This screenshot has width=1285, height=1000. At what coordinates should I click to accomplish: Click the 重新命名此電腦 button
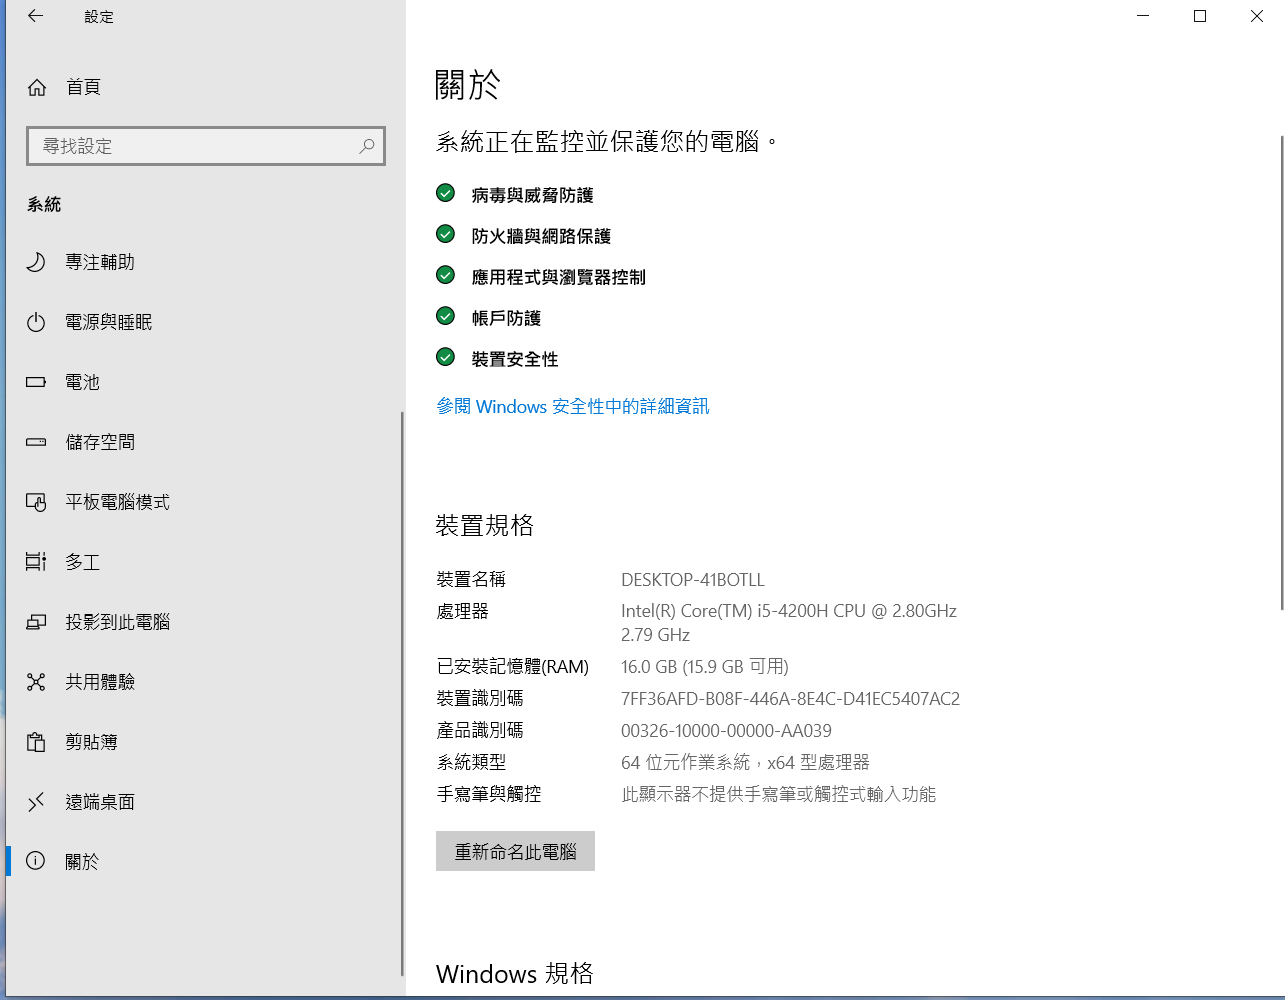coord(515,851)
